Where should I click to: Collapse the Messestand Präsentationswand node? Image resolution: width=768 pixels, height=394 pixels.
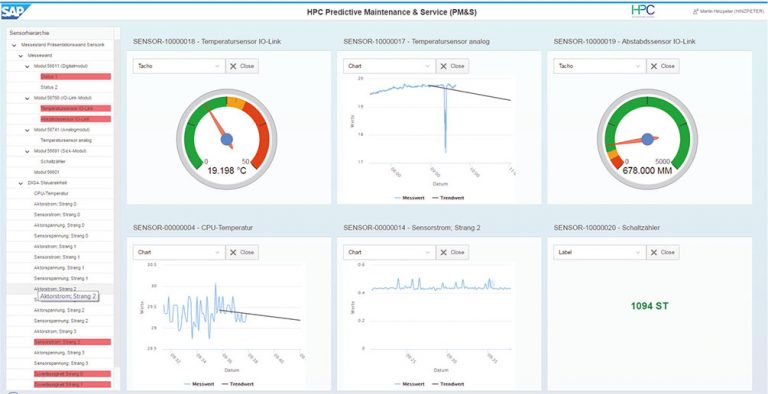click(14, 45)
